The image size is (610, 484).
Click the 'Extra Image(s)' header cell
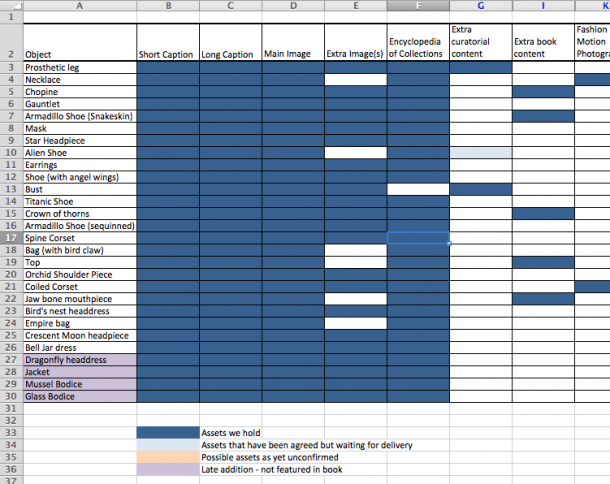tap(355, 54)
